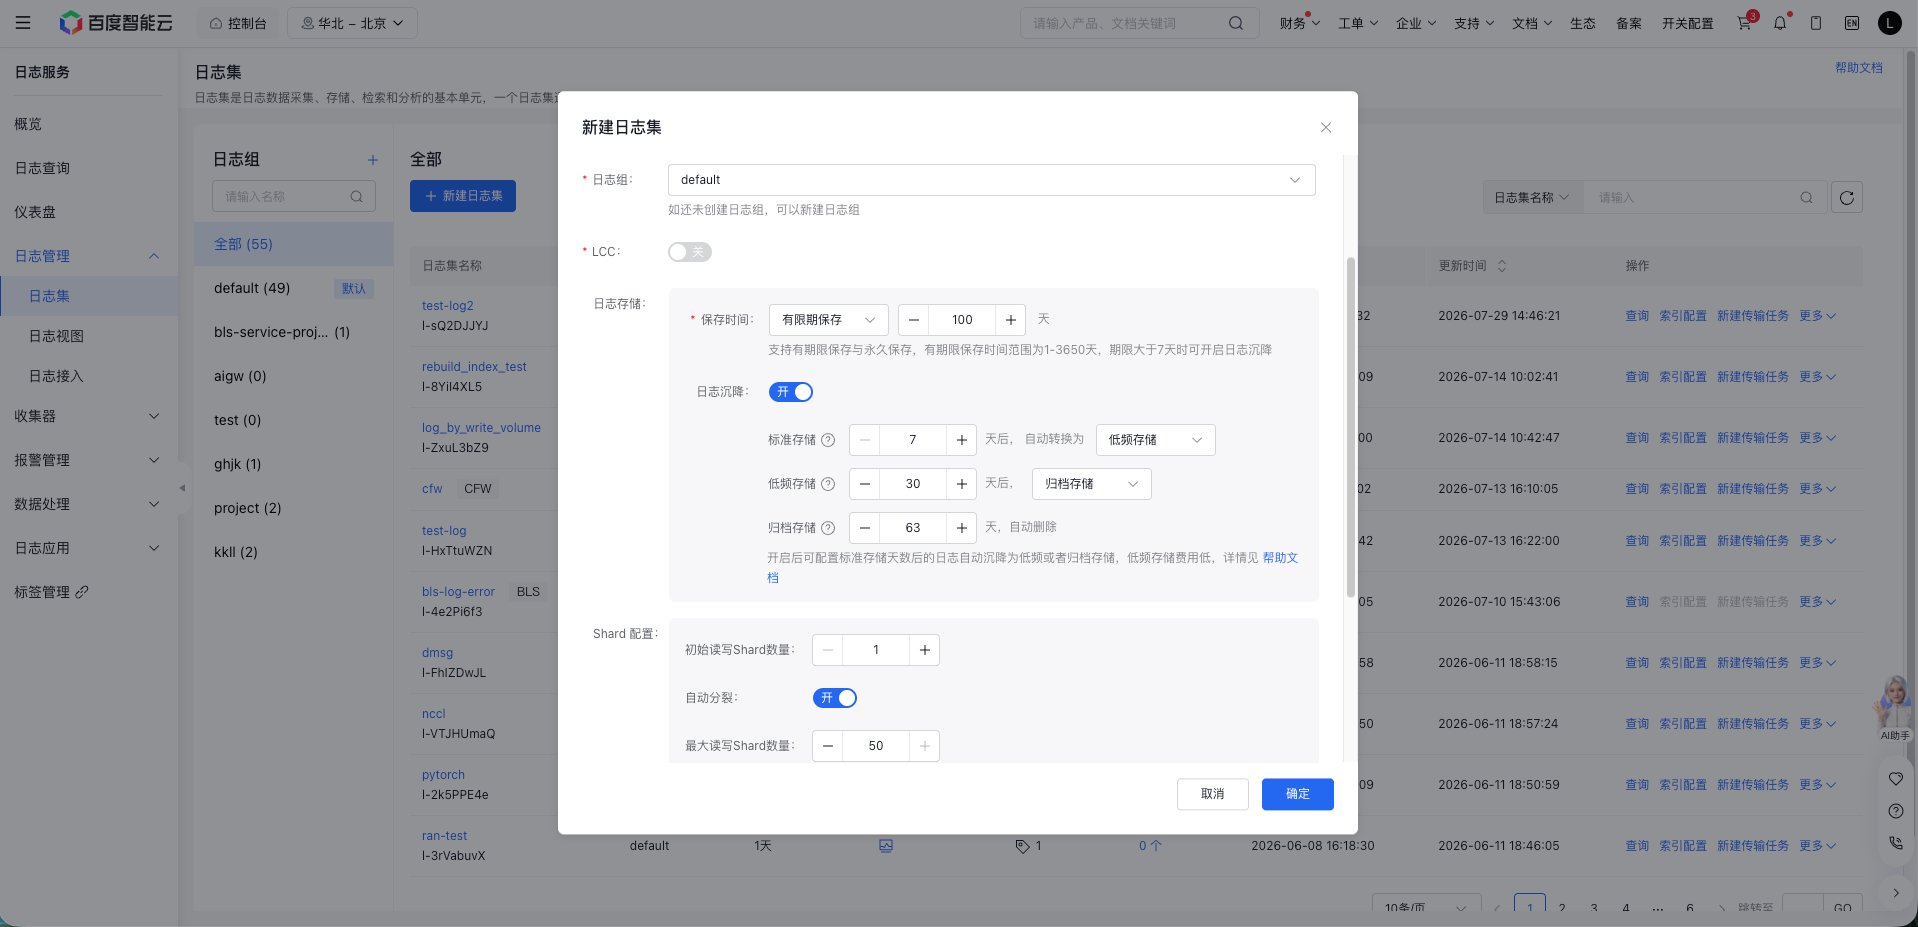1918x927 pixels.
Task: Open the 帮助文档 link at top right
Action: (1858, 68)
